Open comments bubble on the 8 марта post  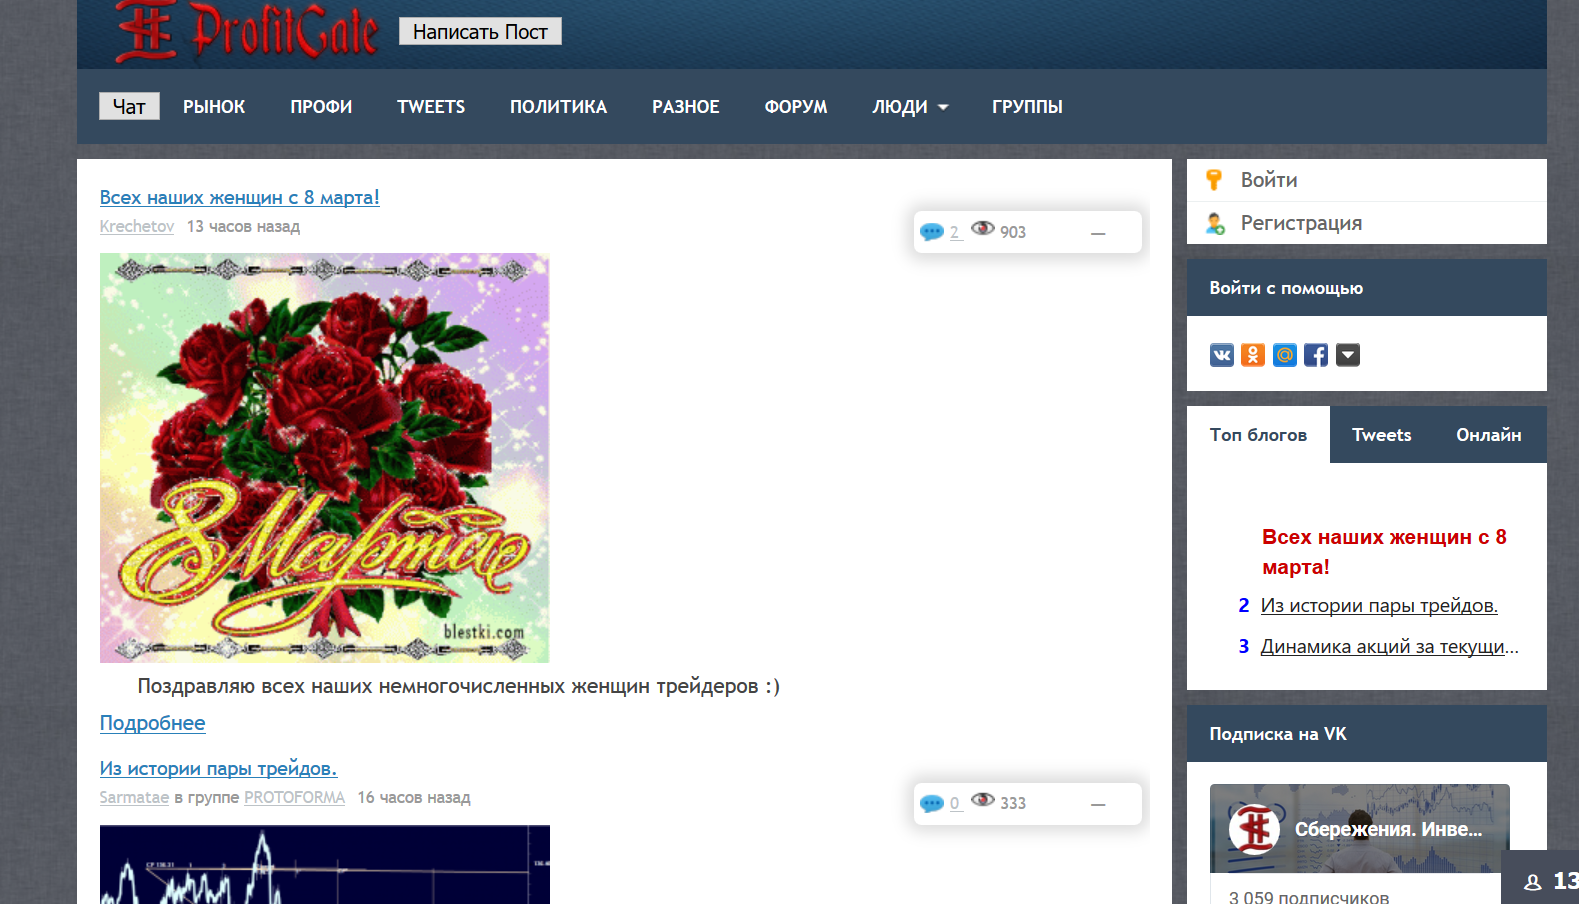932,232
